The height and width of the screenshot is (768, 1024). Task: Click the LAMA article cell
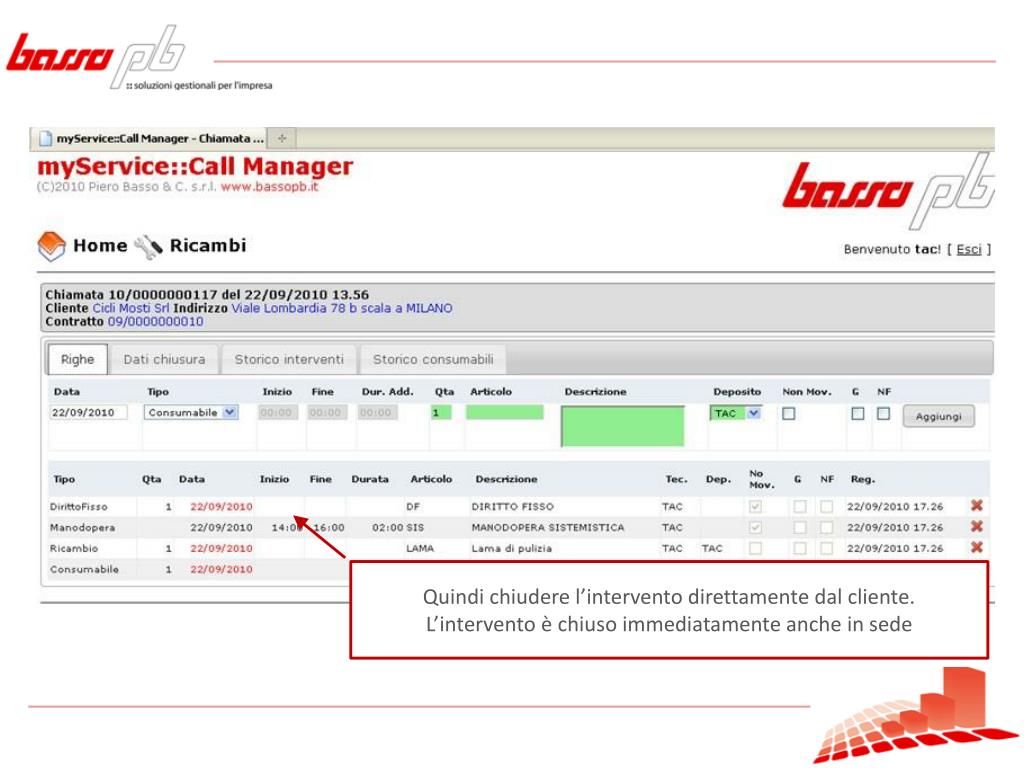(420, 549)
